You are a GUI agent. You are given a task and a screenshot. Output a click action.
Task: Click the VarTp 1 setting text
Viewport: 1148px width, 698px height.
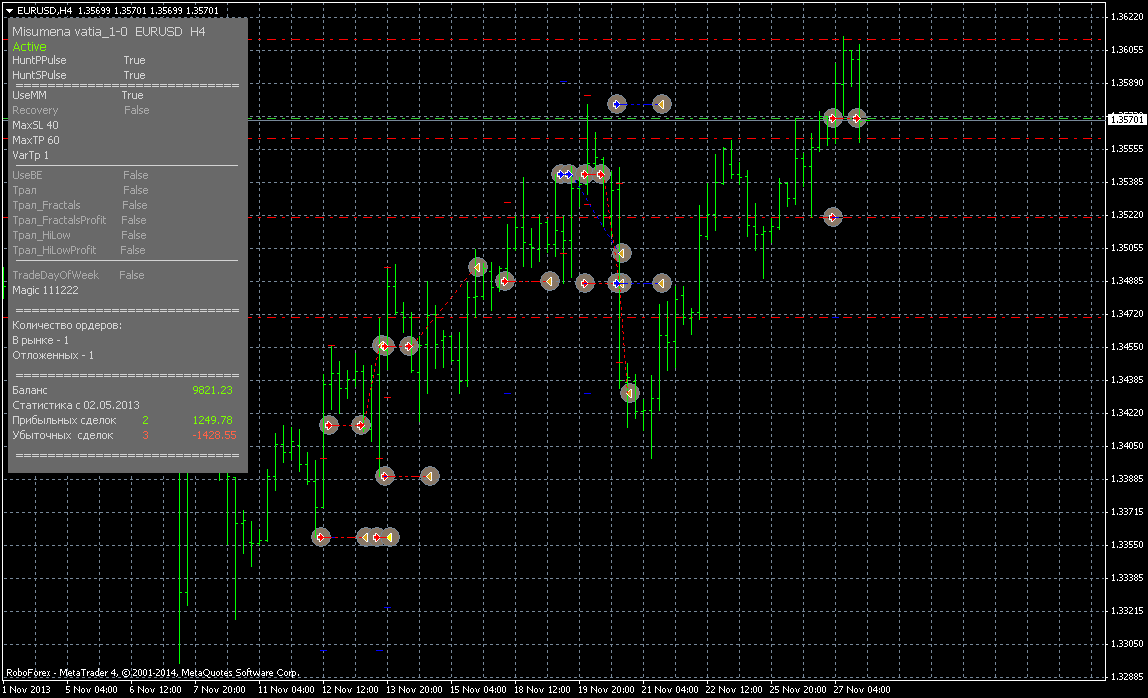[x=31, y=155]
